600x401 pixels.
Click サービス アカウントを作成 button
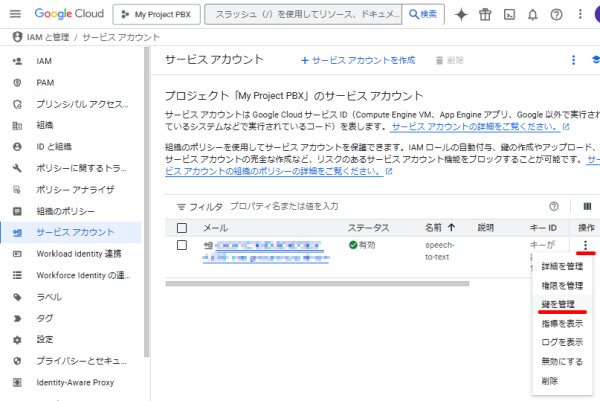(358, 60)
